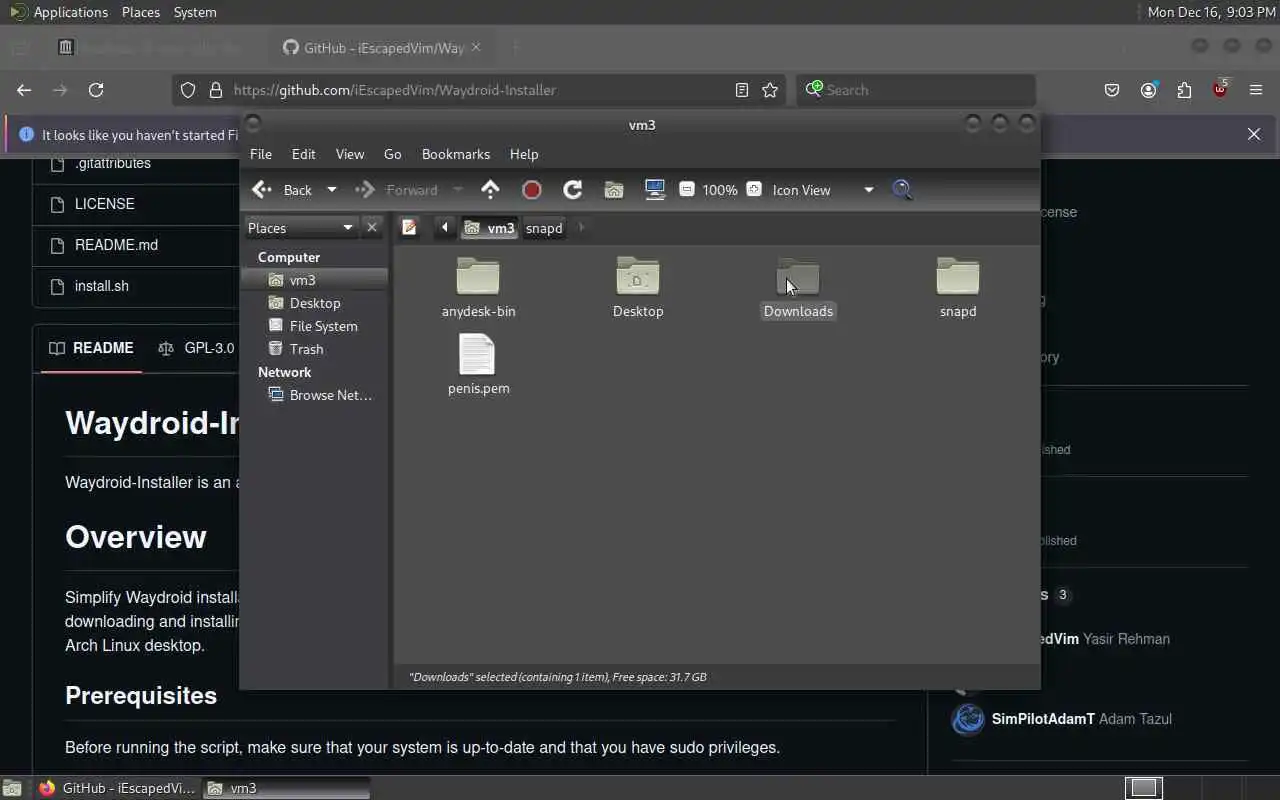This screenshot has height=800, width=1280.
Task: Open the File menu in file manager
Action: [x=261, y=154]
